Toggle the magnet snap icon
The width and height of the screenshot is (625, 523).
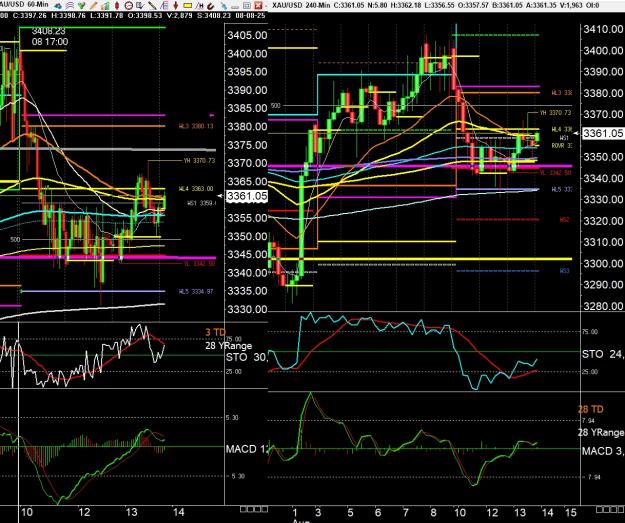click(x=211, y=6)
